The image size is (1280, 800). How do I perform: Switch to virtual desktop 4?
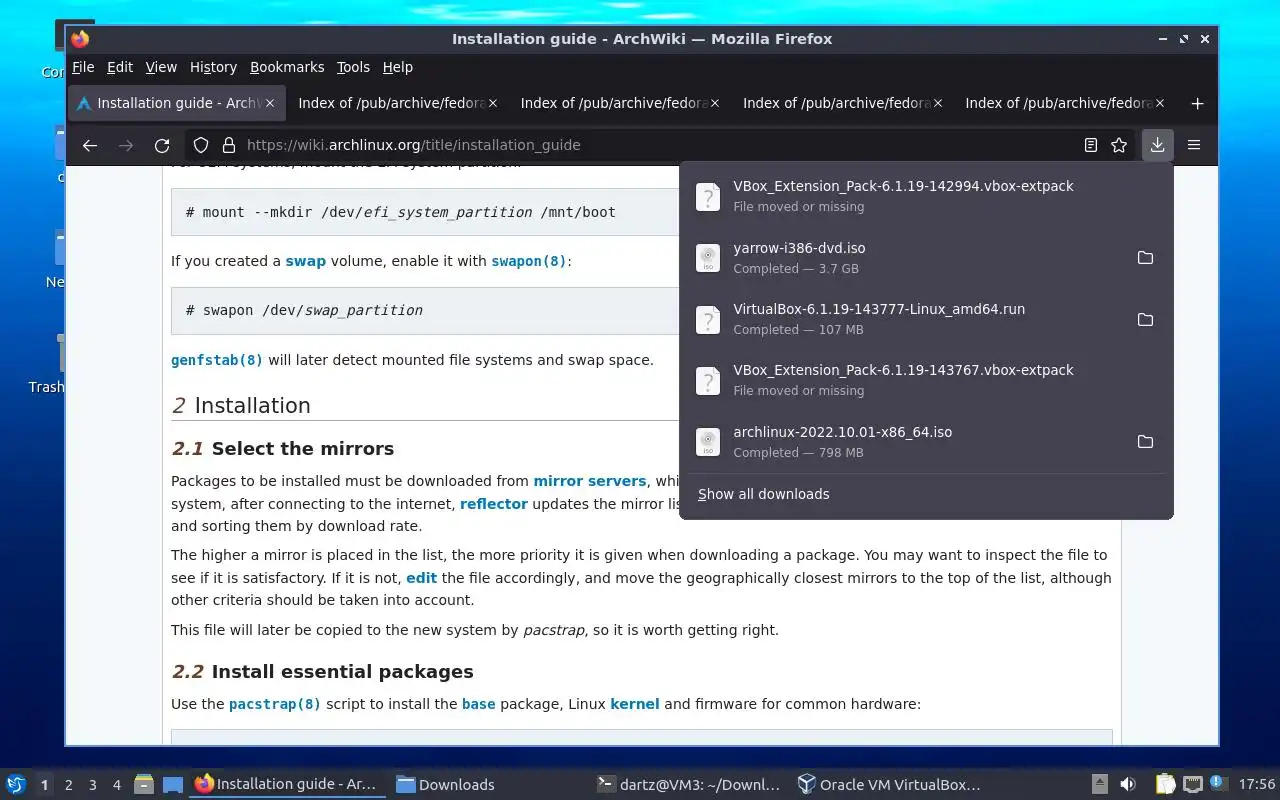coord(116,785)
